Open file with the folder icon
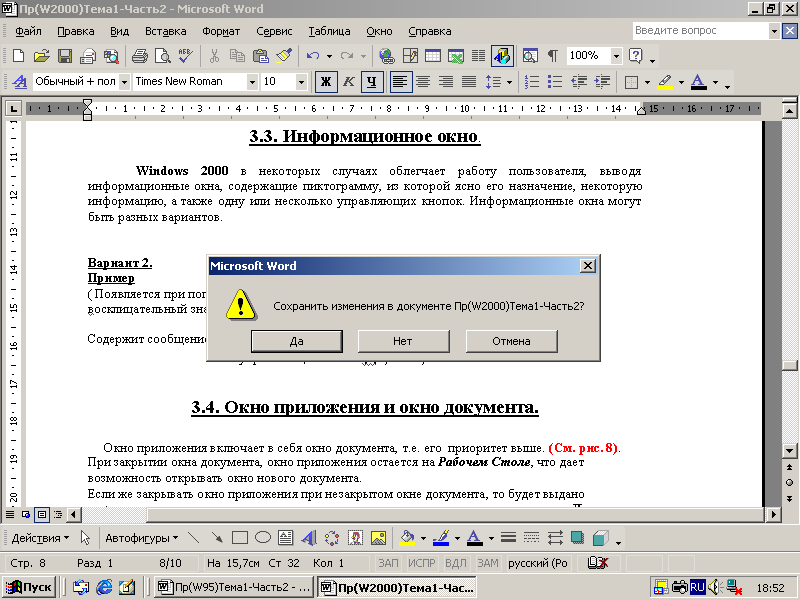Image resolution: width=800 pixels, height=600 pixels. [42, 56]
